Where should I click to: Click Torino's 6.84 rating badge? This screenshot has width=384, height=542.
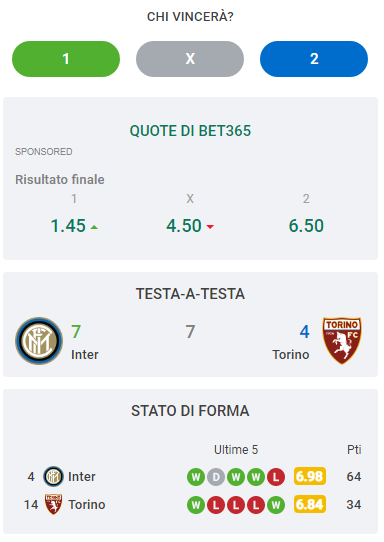pyautogui.click(x=310, y=504)
